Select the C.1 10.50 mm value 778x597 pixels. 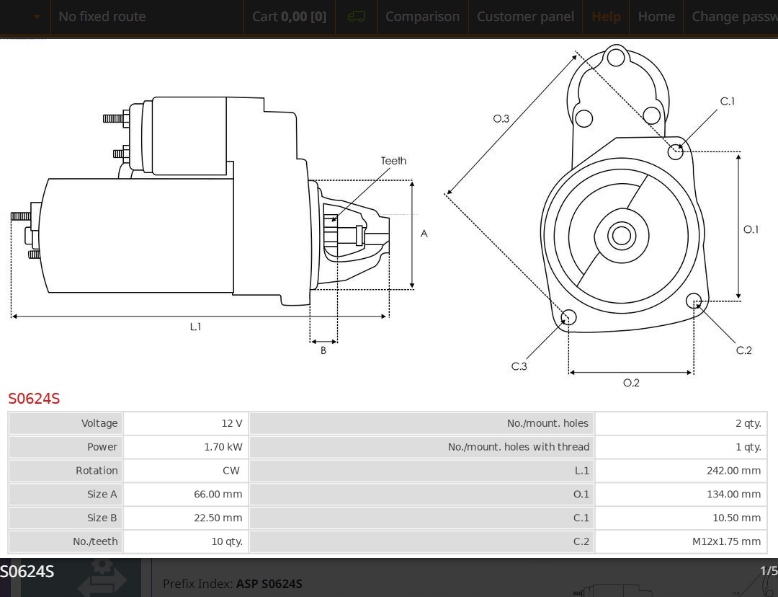coord(681,518)
